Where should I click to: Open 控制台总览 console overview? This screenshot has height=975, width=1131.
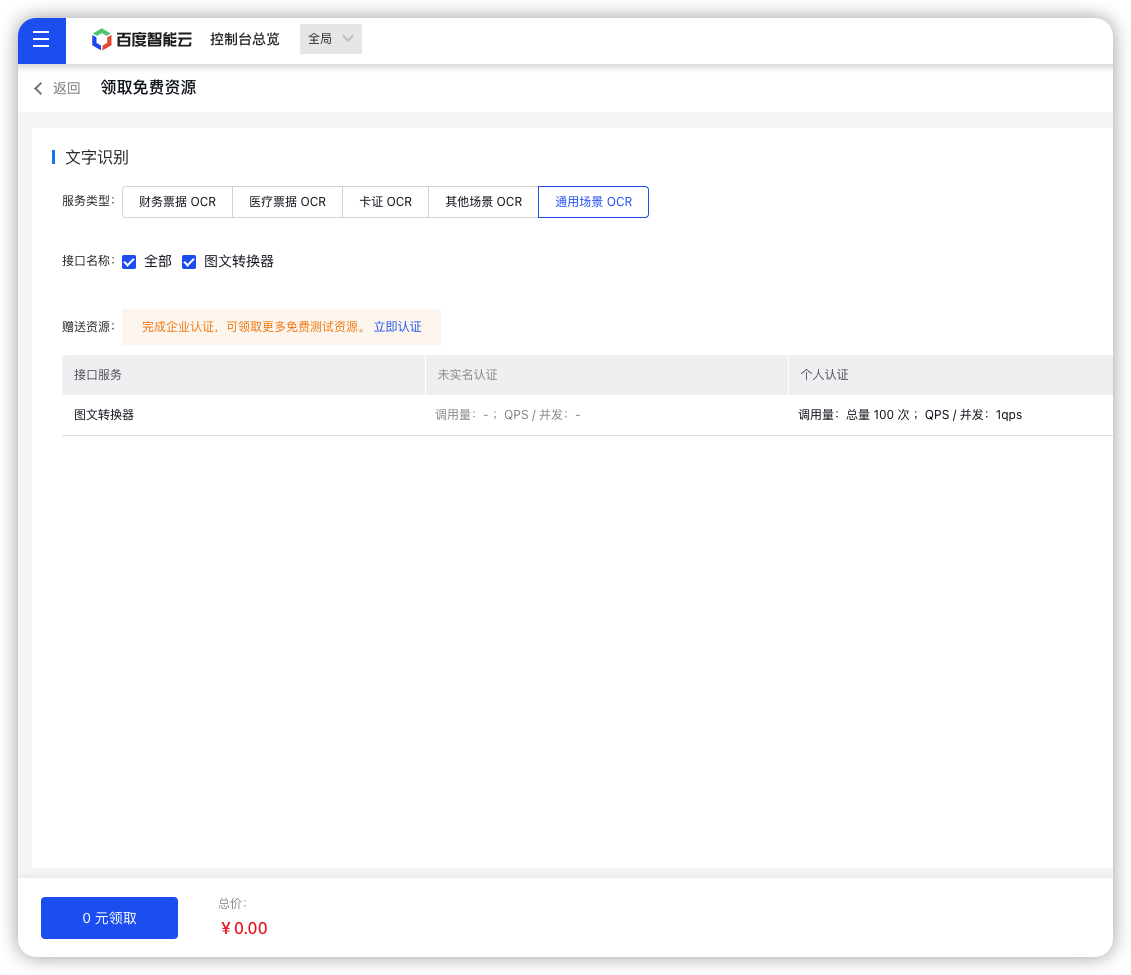[x=245, y=40]
